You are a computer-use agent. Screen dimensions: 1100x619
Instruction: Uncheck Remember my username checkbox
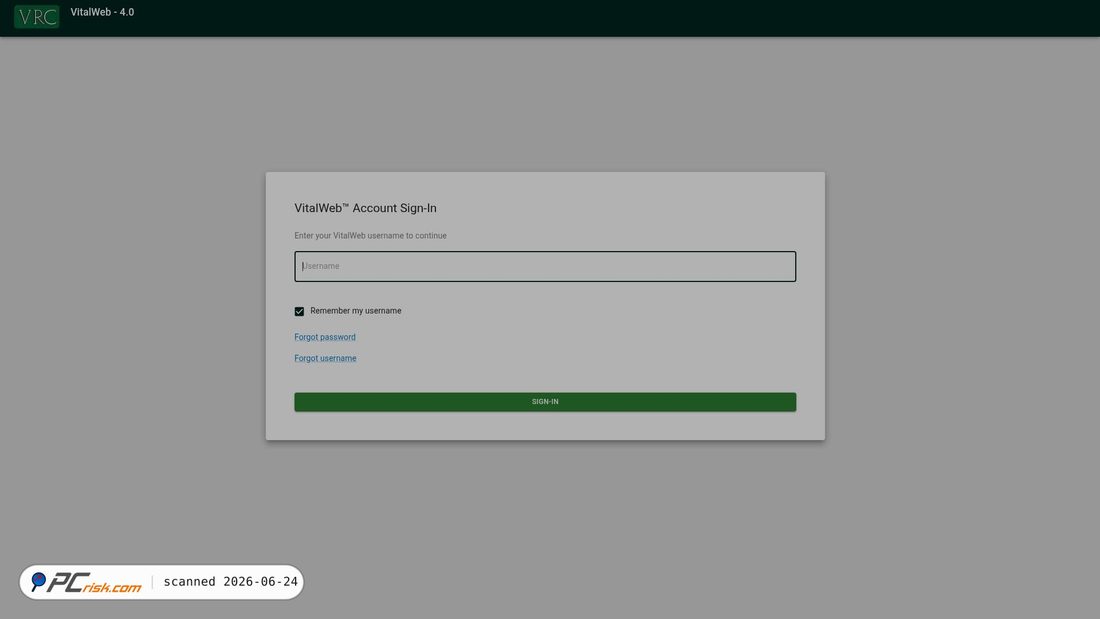coord(300,312)
